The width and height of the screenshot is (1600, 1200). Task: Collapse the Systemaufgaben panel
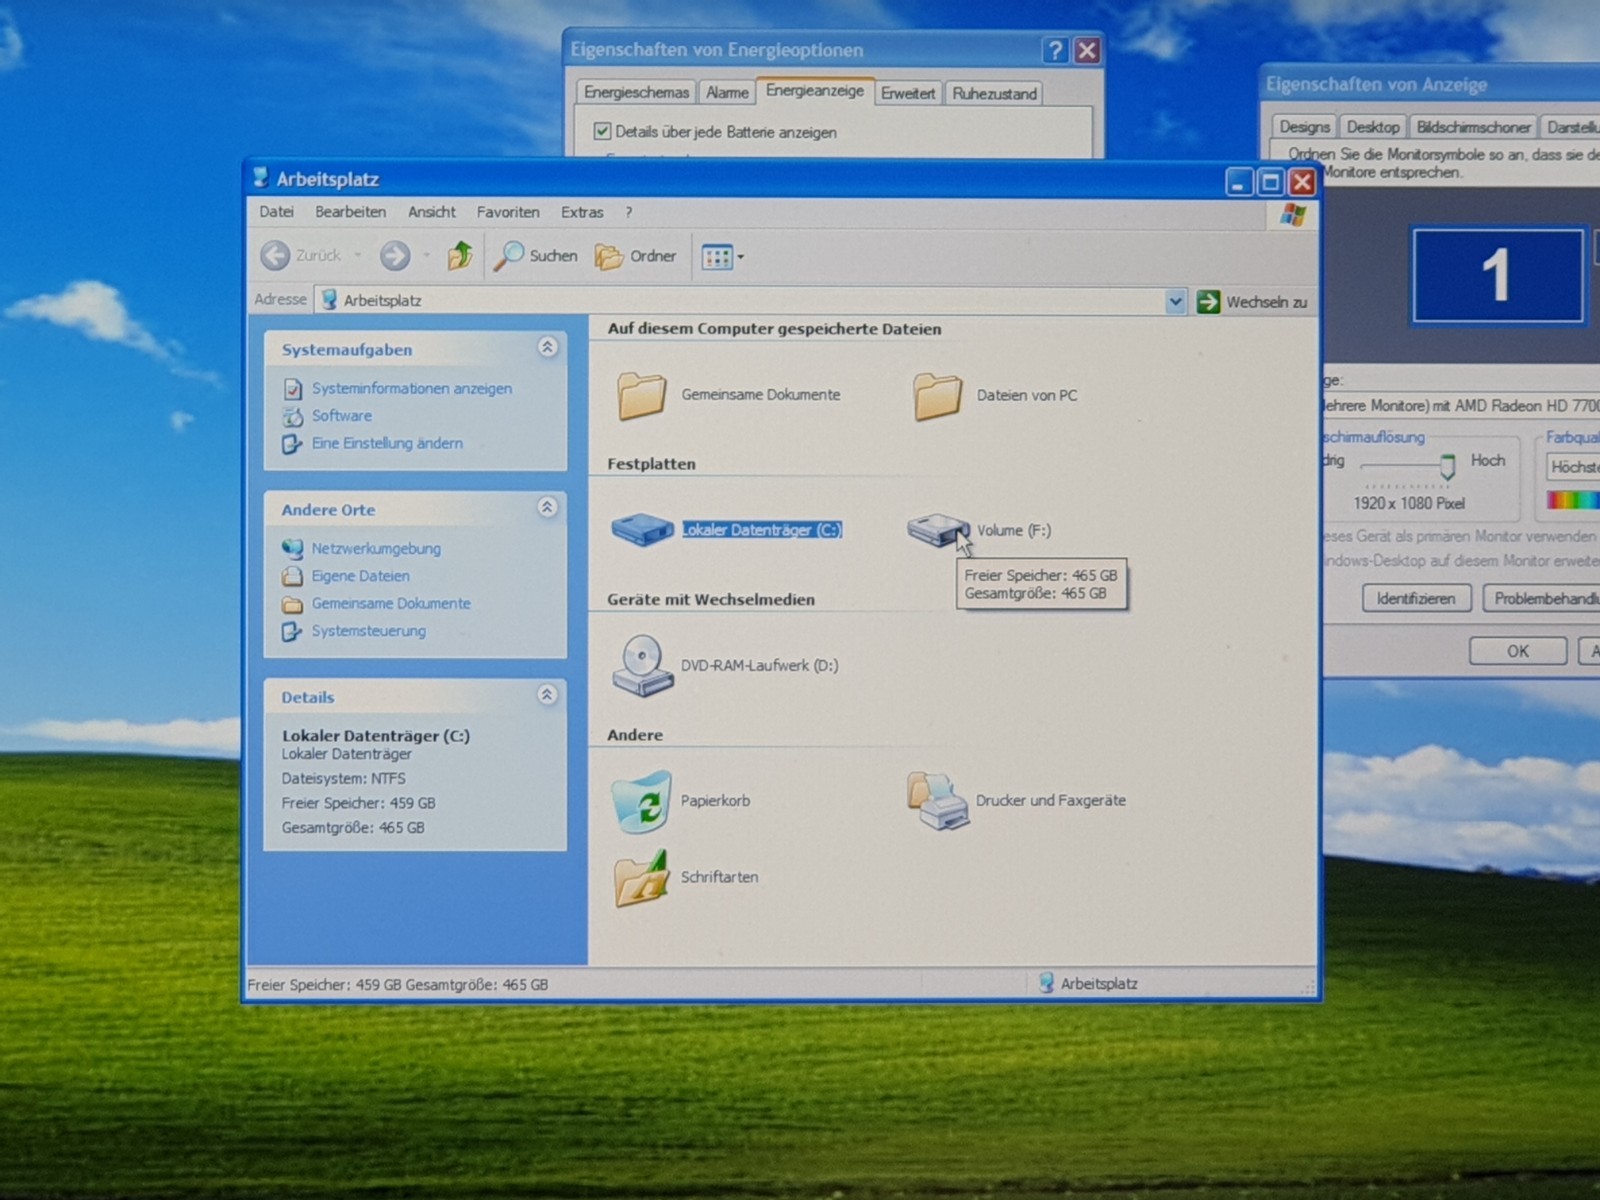(x=547, y=347)
